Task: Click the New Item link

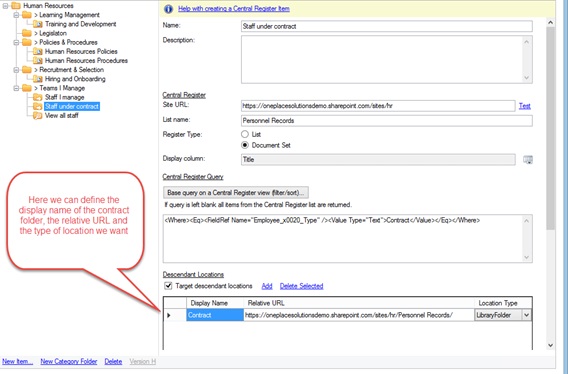Action: click(17, 362)
